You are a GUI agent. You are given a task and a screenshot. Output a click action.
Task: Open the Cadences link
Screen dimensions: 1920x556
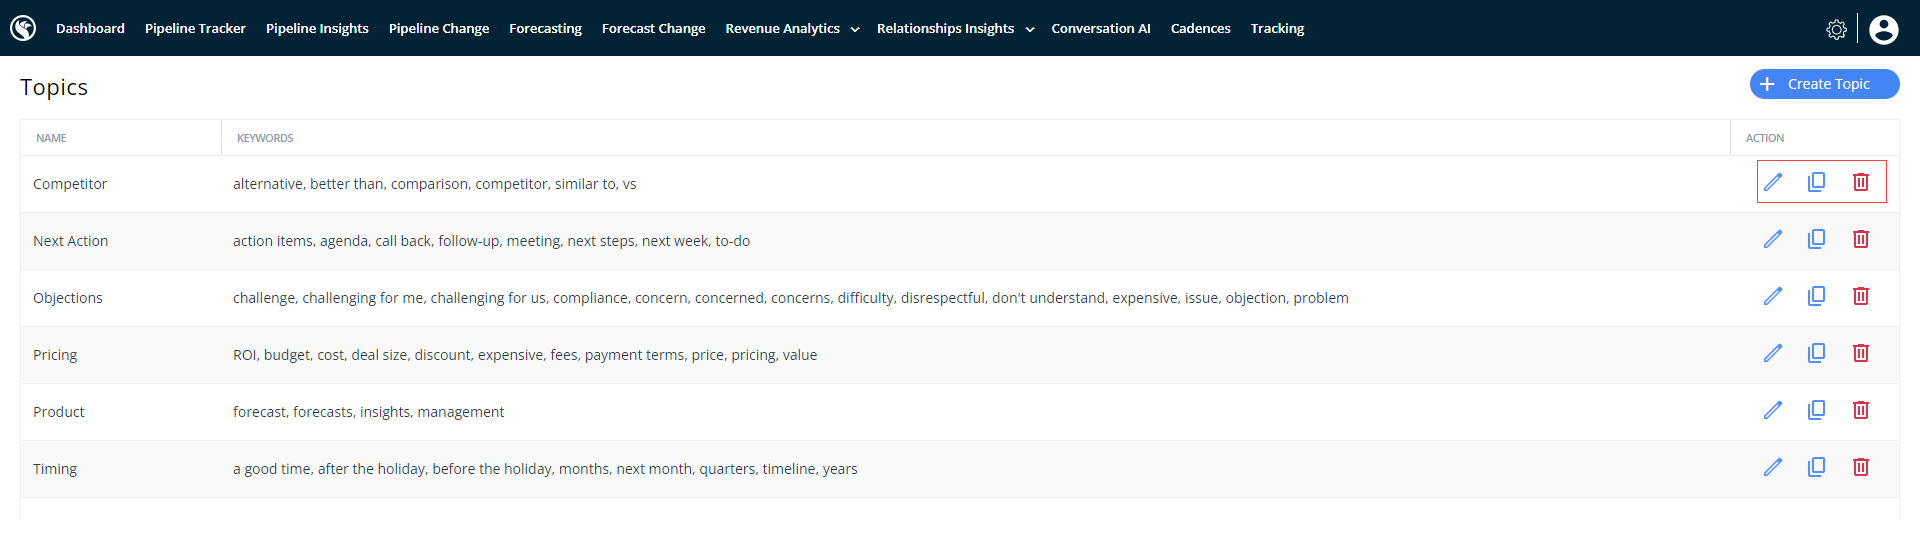tap(1200, 29)
